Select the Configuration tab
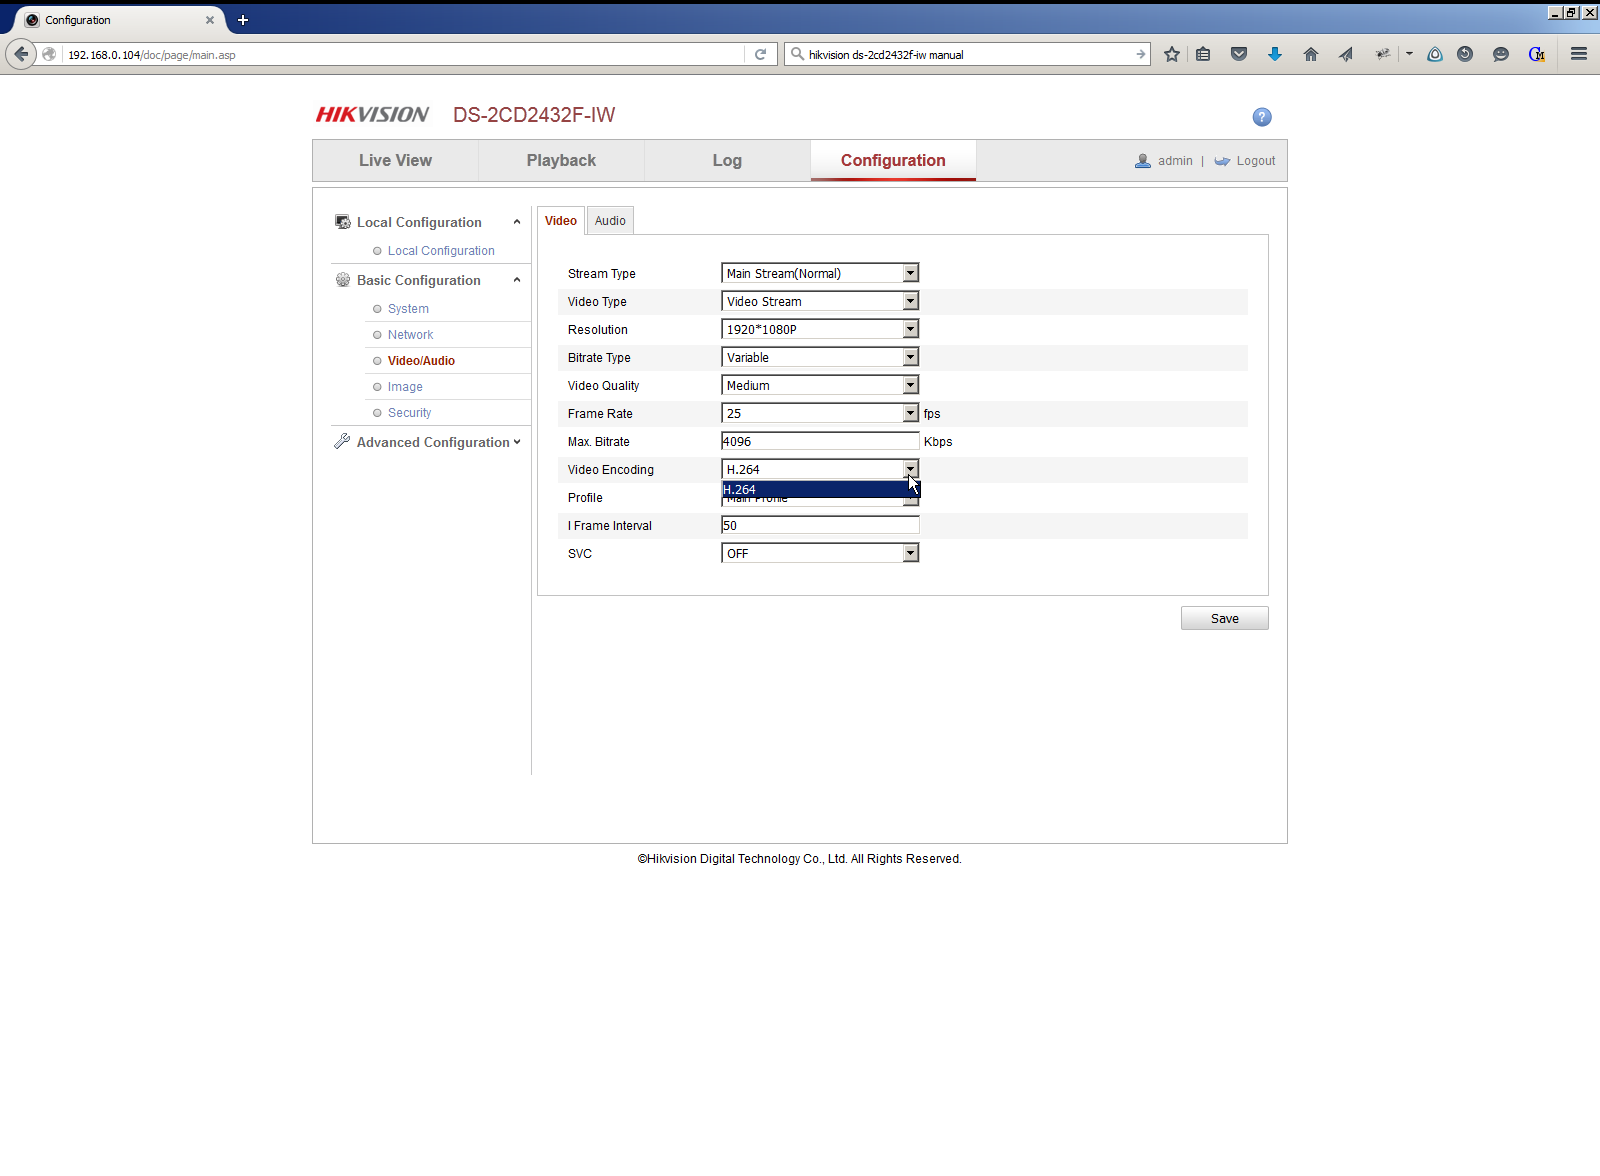The image size is (1600, 1176). 893,161
